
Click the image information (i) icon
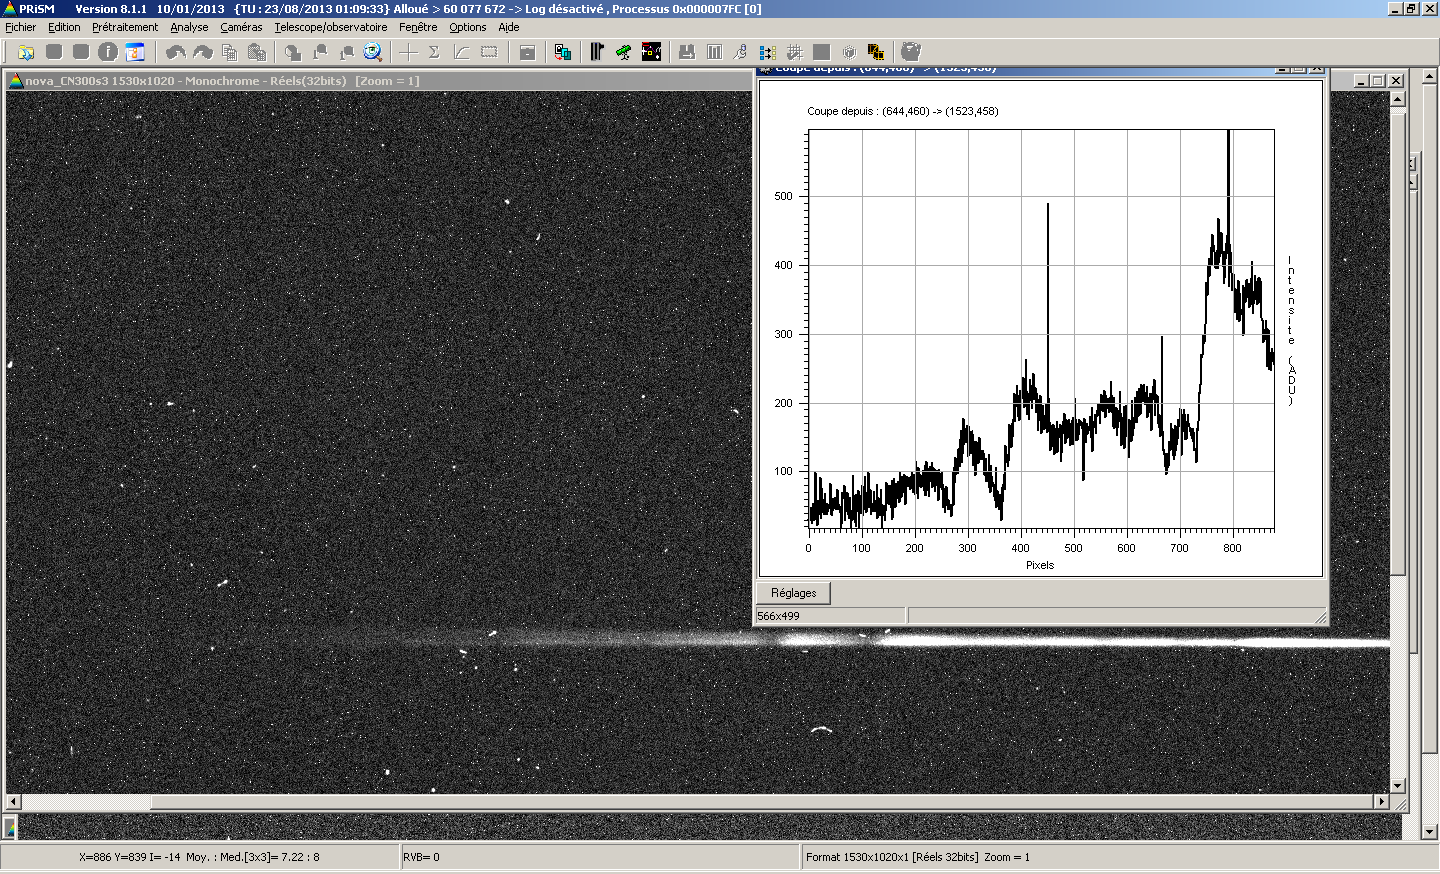[x=108, y=52]
